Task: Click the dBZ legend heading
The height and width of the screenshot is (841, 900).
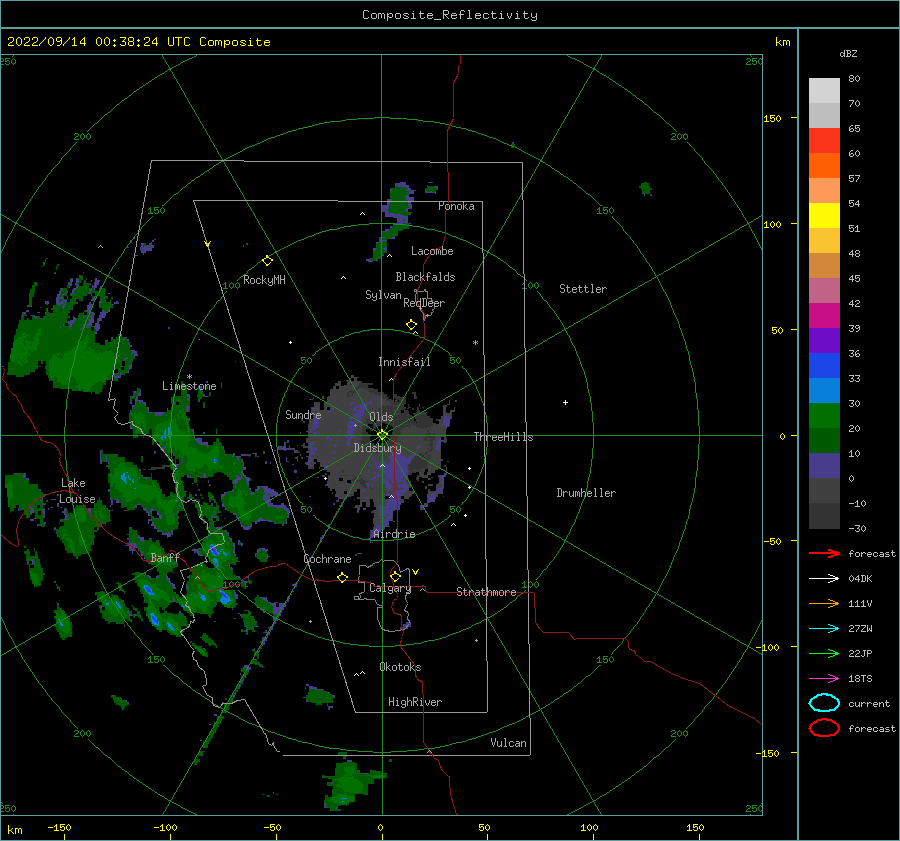Action: 848,53
